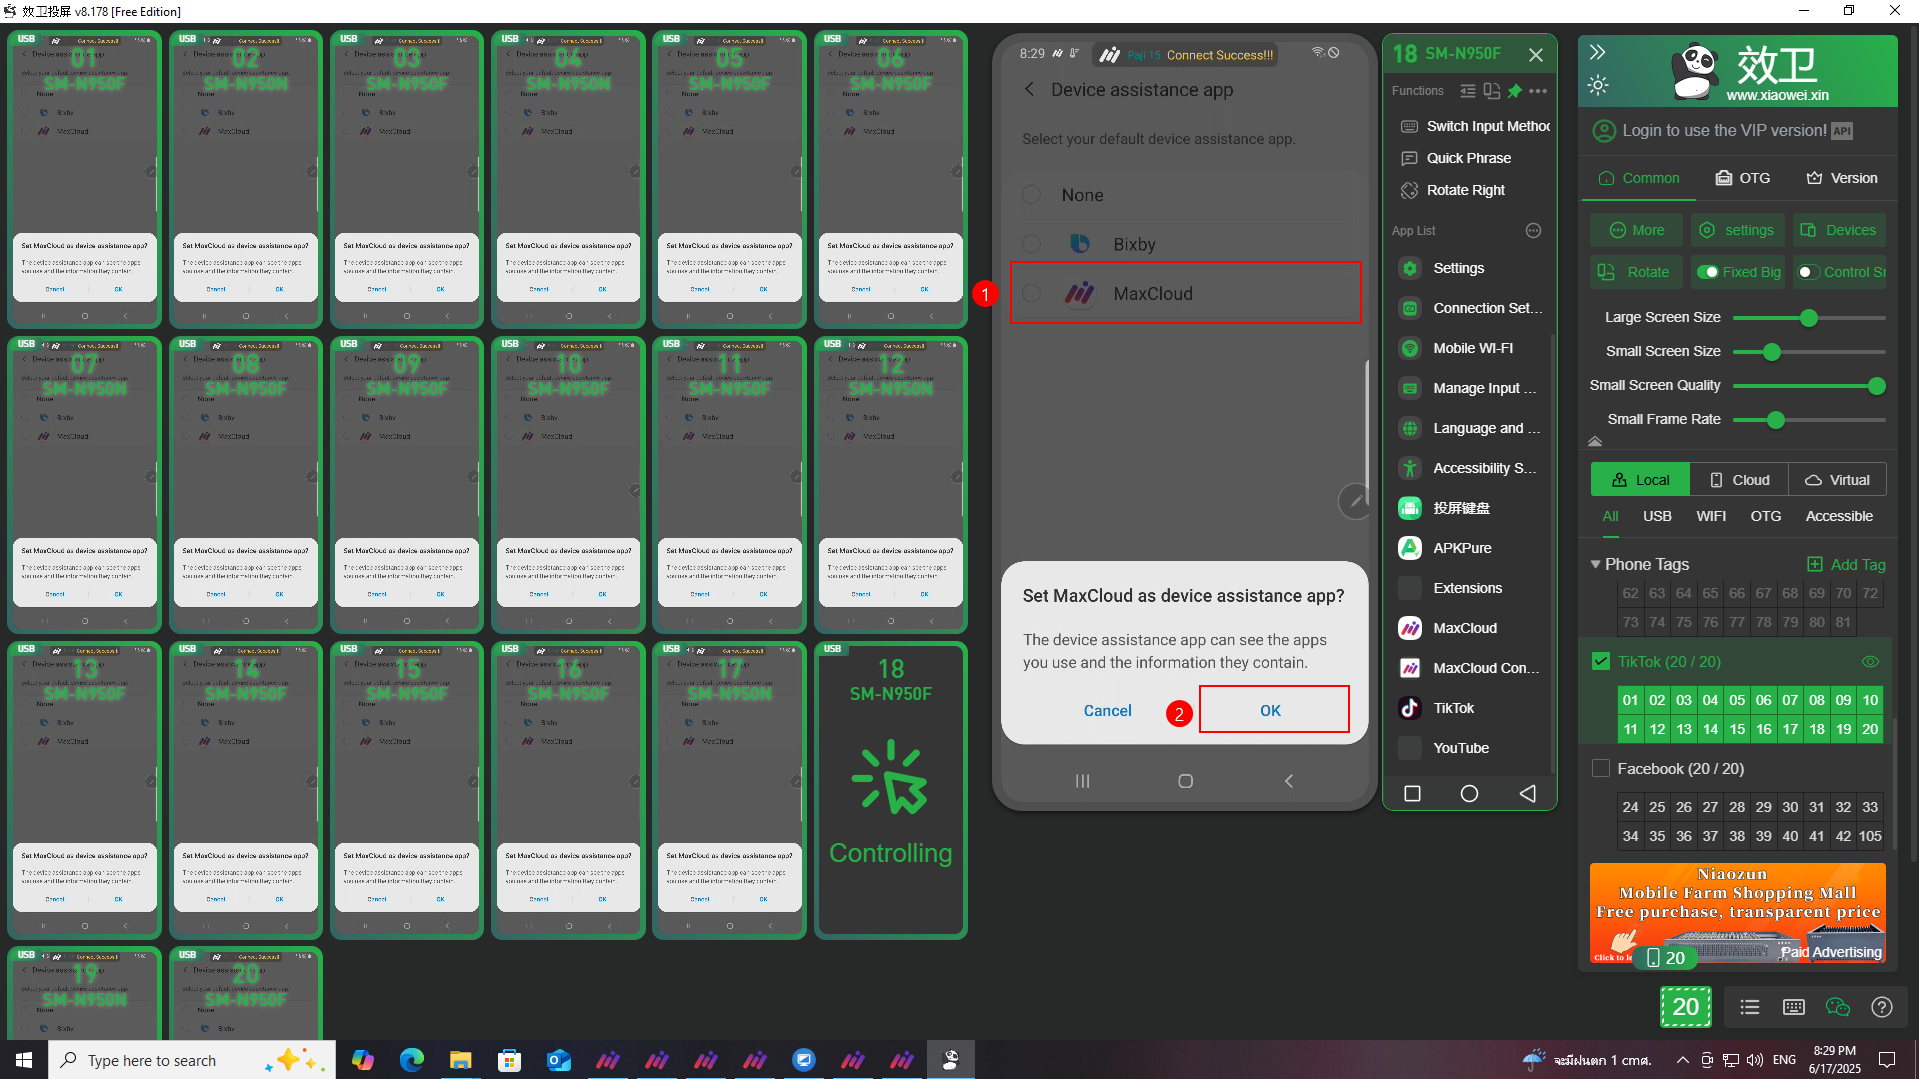Open the MaxCloud app in App List
The height and width of the screenshot is (1079, 1919).
point(1466,628)
